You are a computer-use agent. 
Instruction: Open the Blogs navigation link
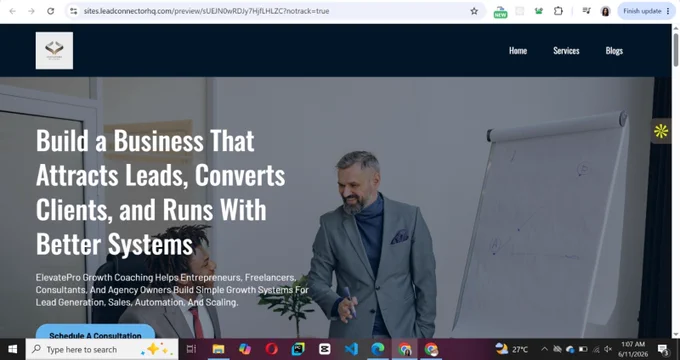click(x=614, y=51)
